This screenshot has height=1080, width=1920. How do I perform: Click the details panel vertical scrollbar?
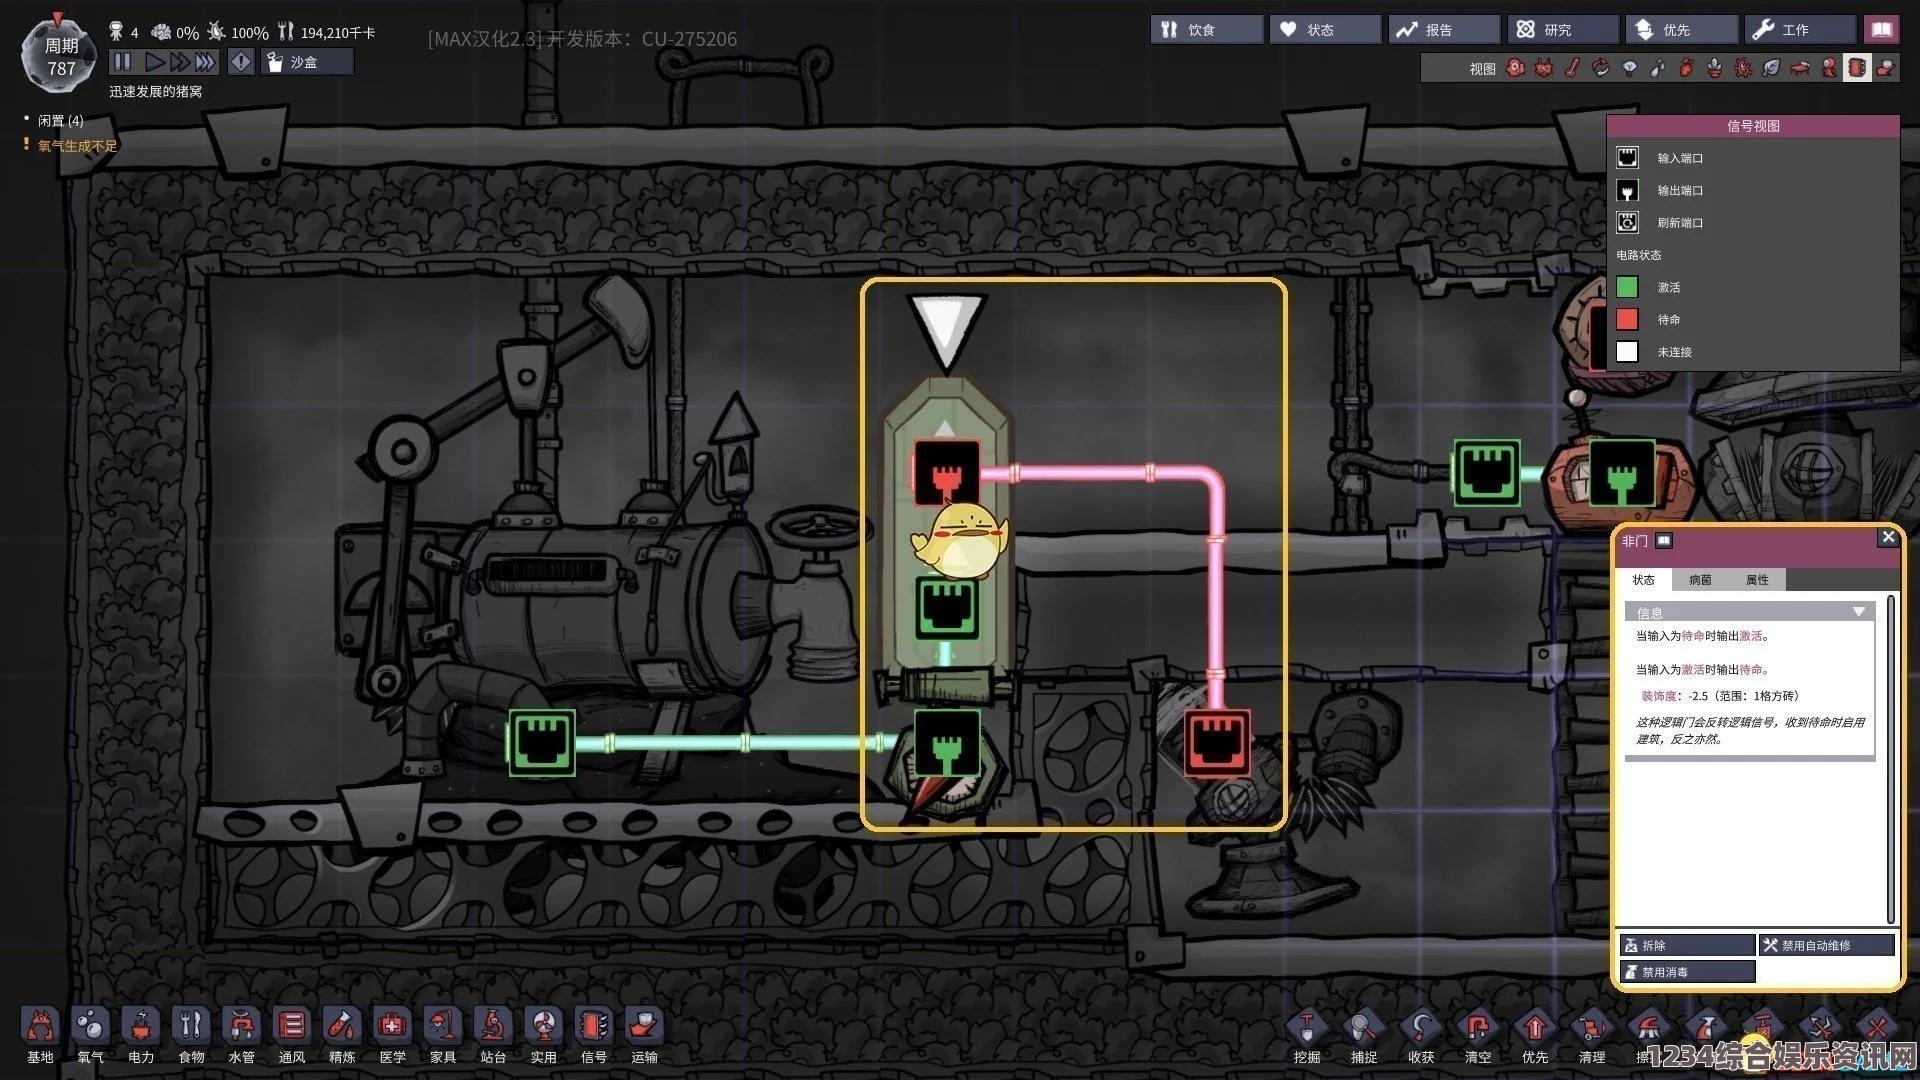[1890, 760]
